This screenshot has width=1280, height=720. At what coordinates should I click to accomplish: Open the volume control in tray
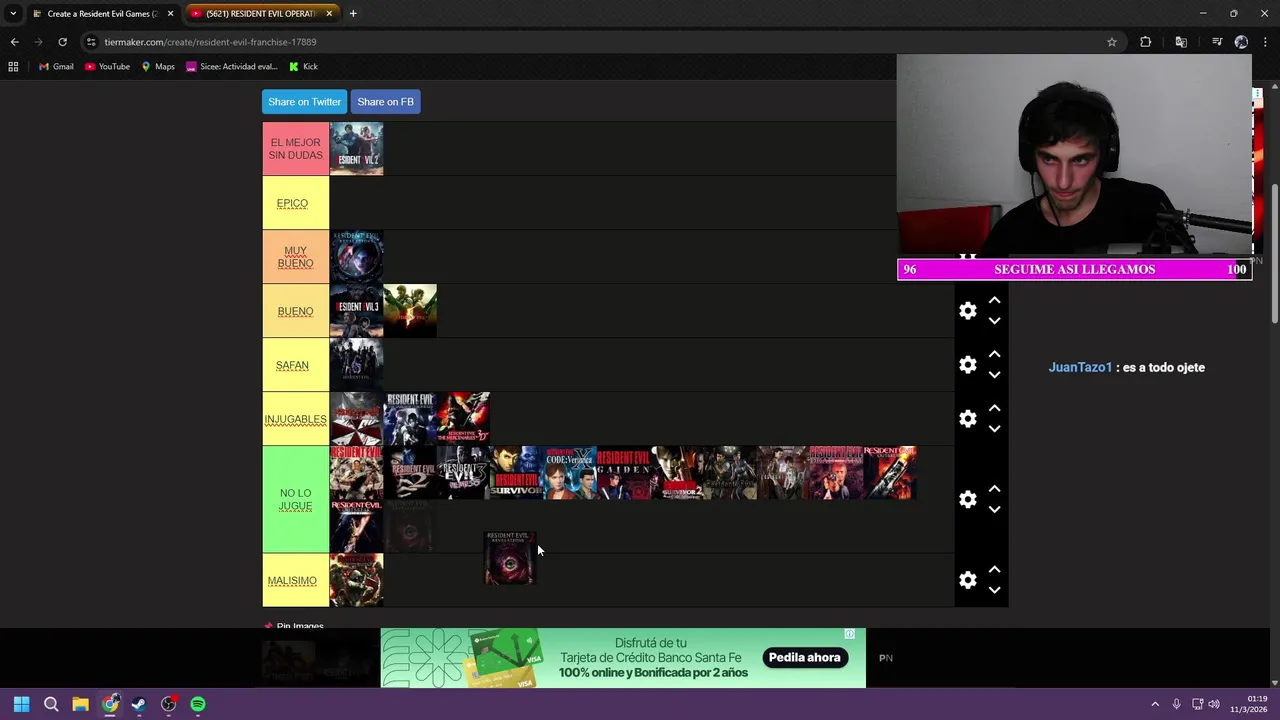pyautogui.click(x=1215, y=704)
